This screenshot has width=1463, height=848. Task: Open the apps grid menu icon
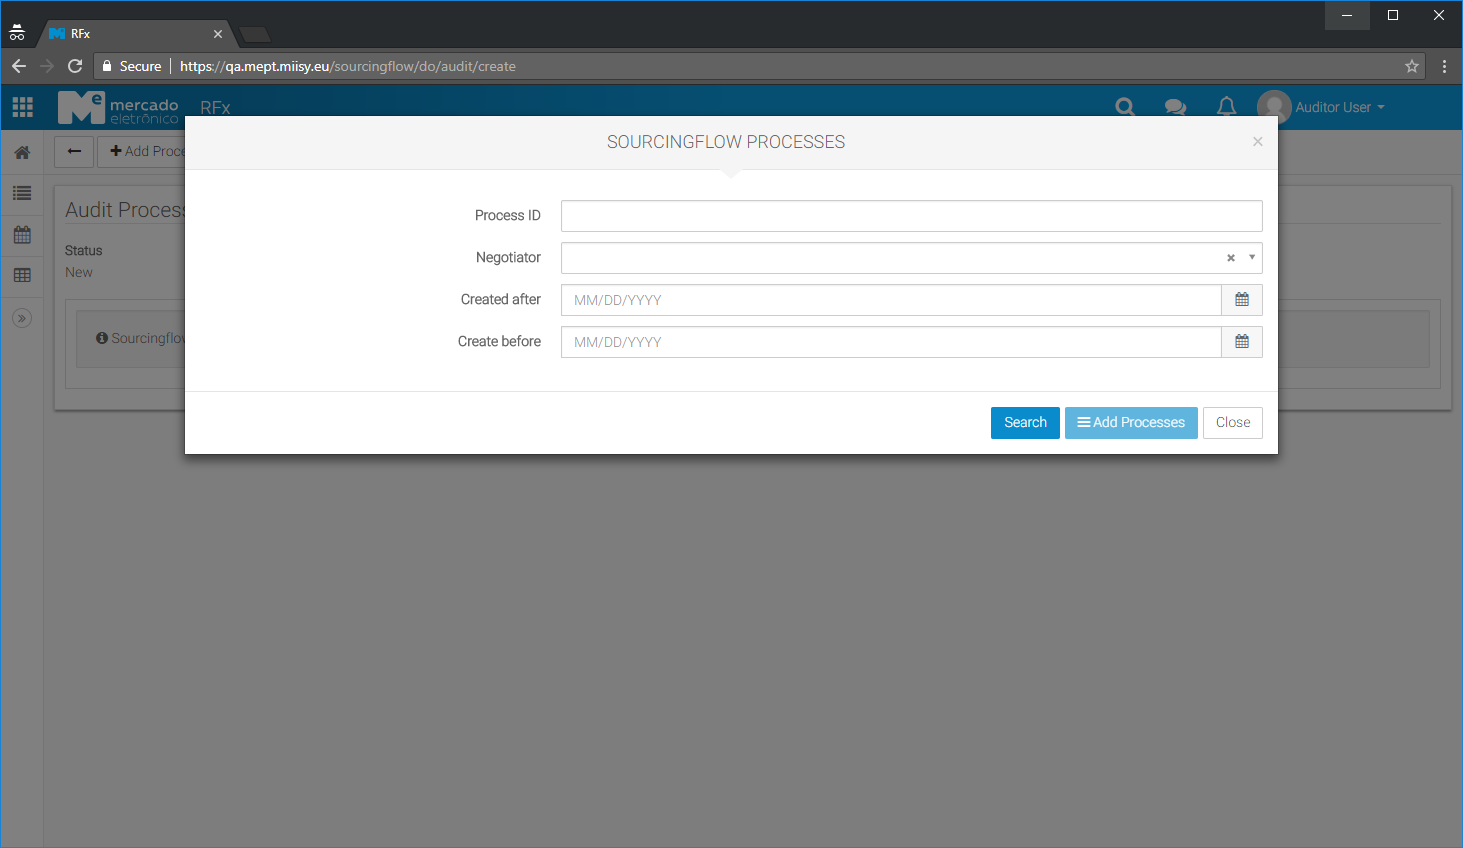tap(22, 107)
